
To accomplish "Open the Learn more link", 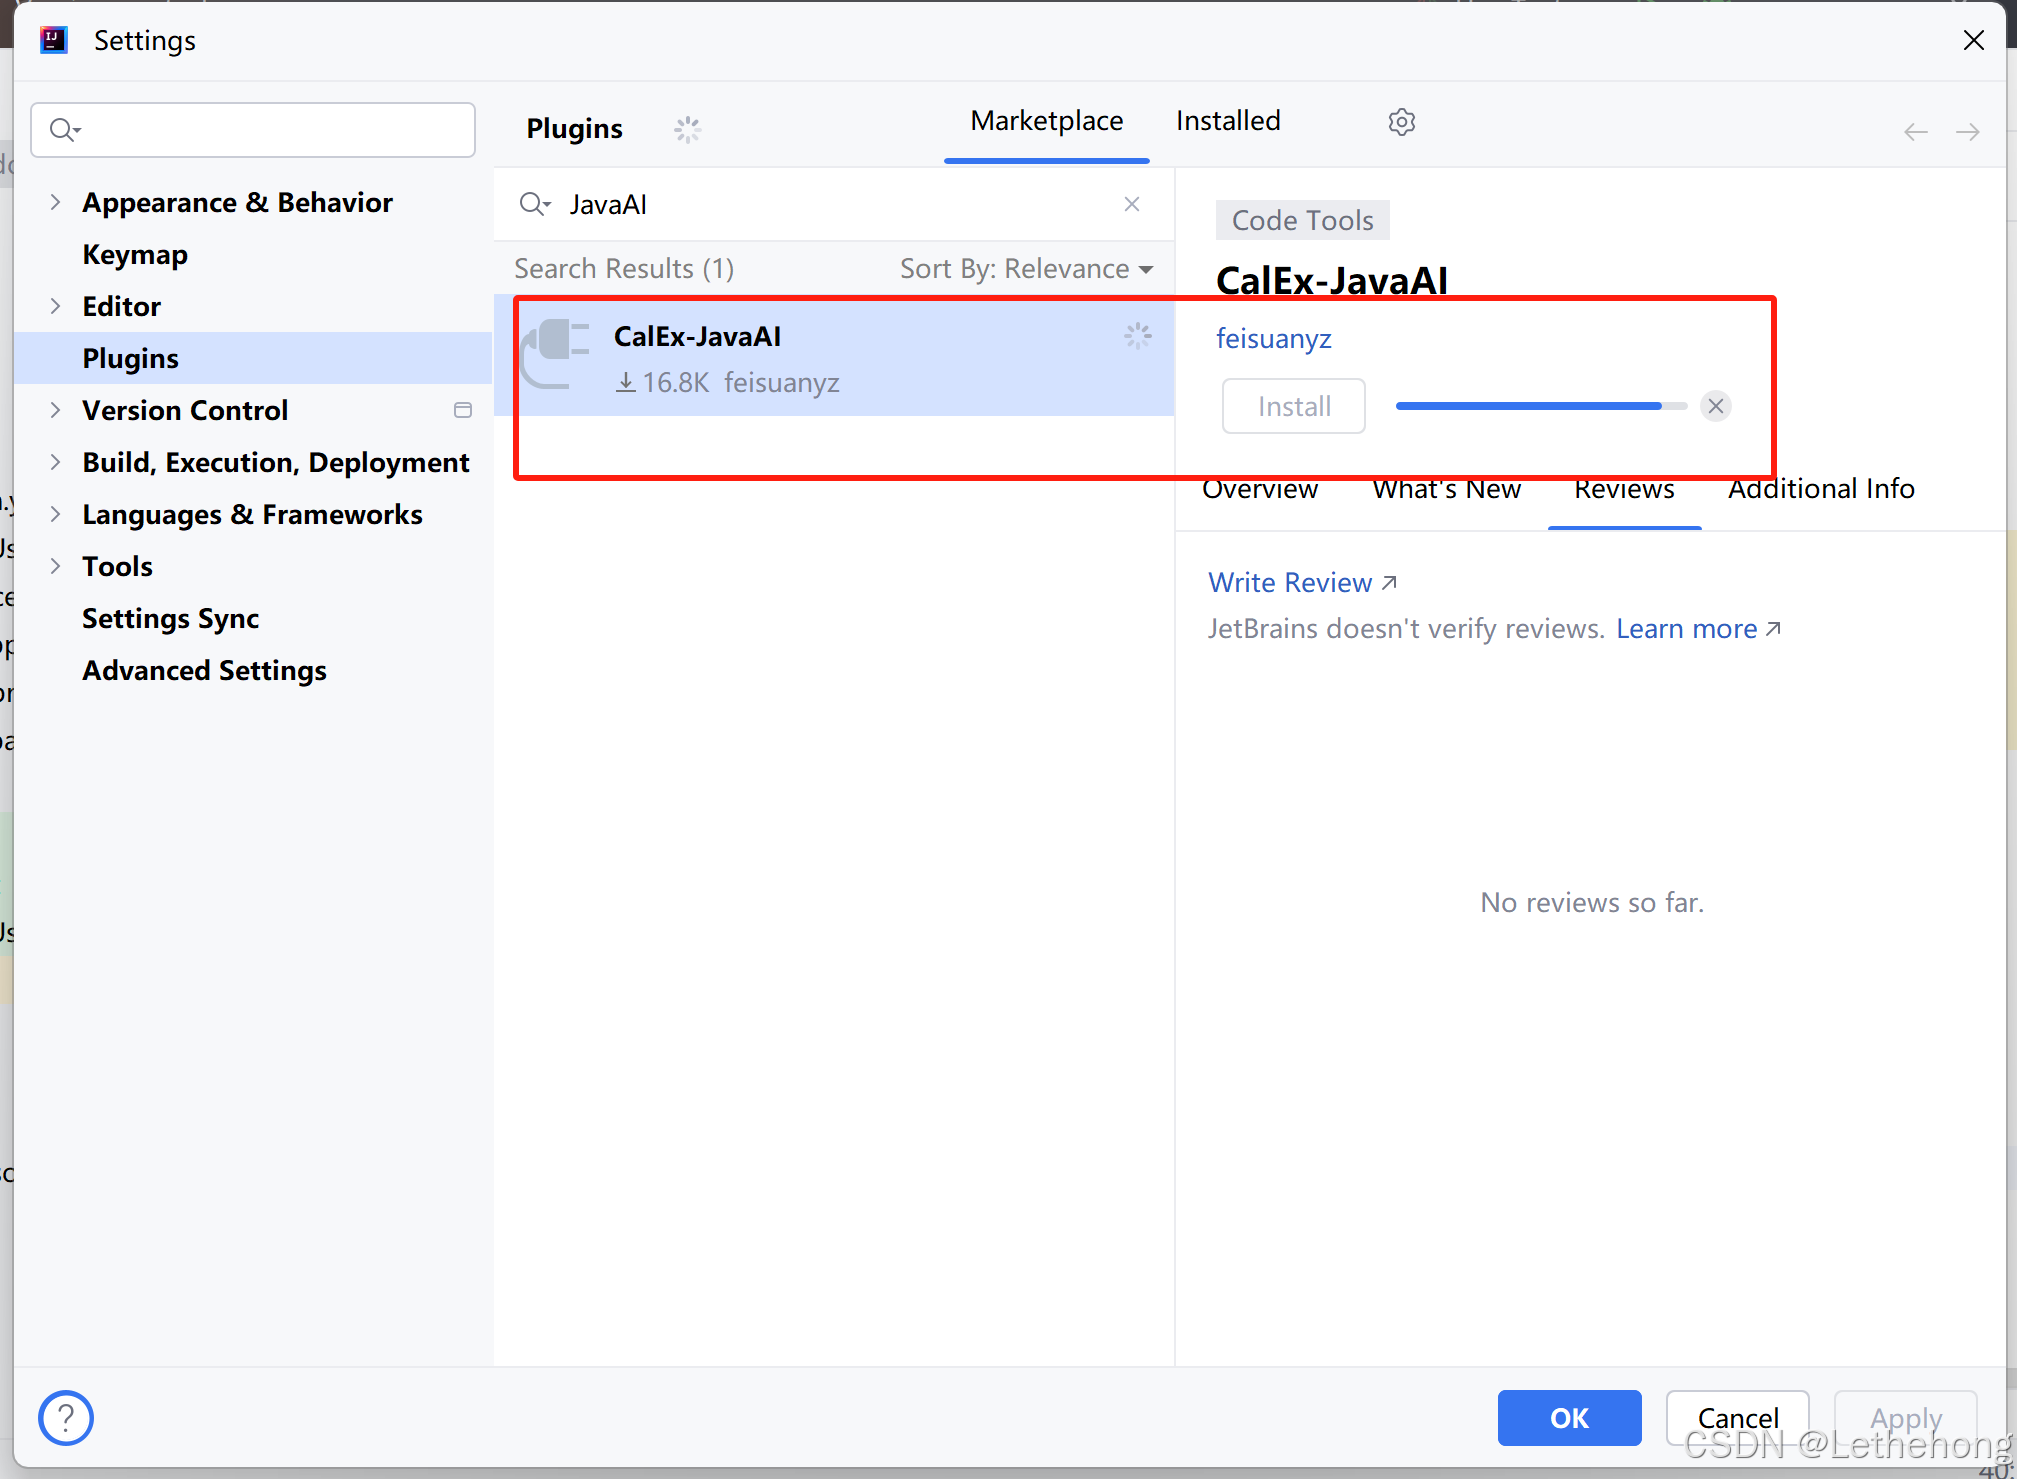I will [x=1698, y=629].
